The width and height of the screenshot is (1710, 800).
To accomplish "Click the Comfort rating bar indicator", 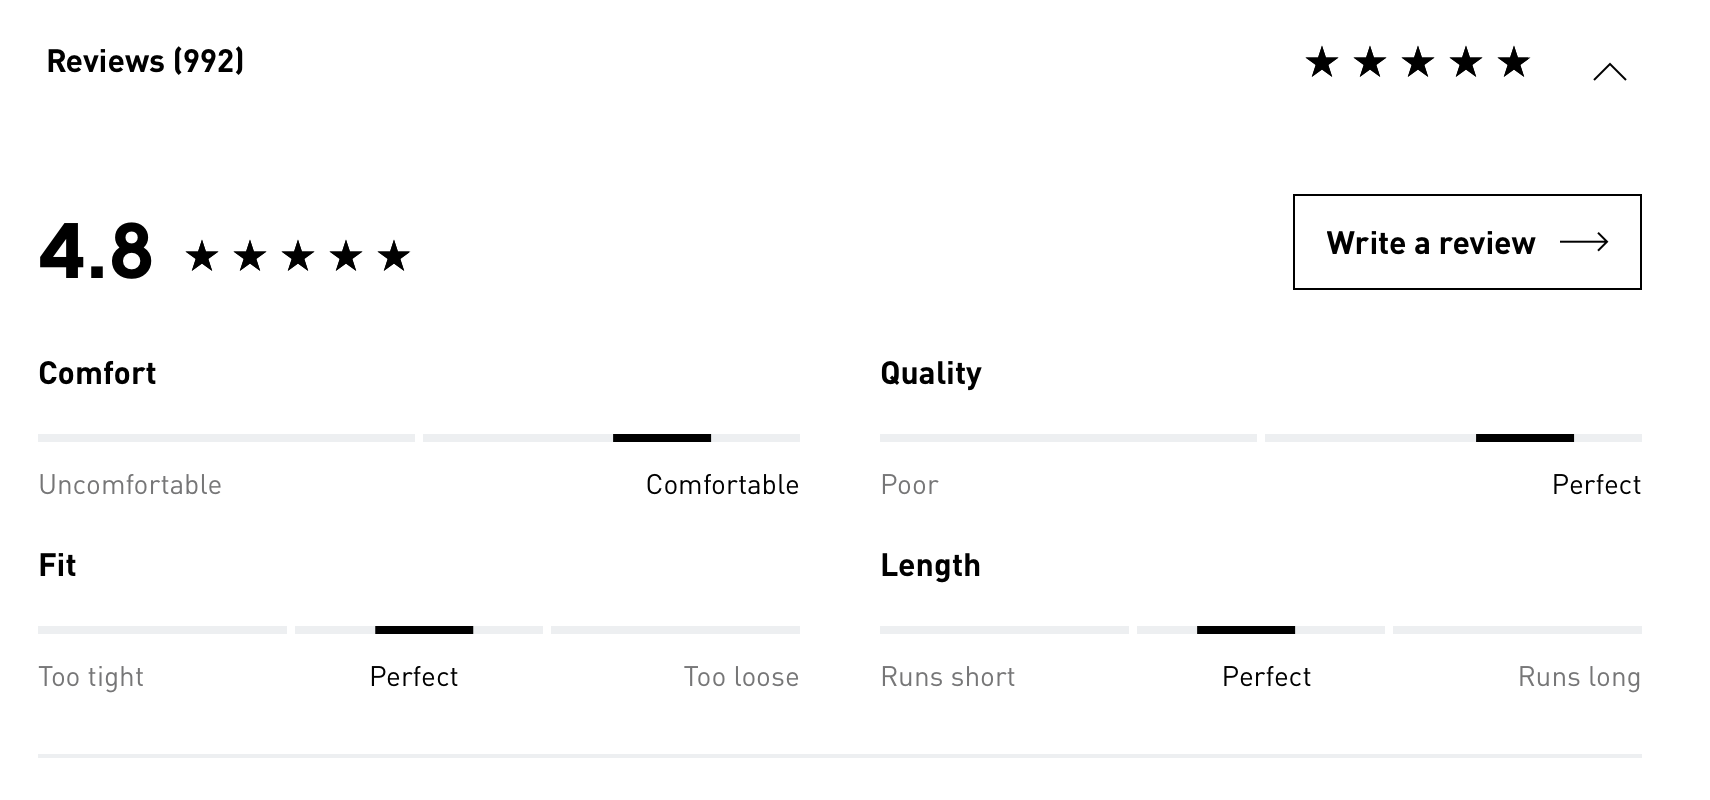I will pyautogui.click(x=661, y=438).
